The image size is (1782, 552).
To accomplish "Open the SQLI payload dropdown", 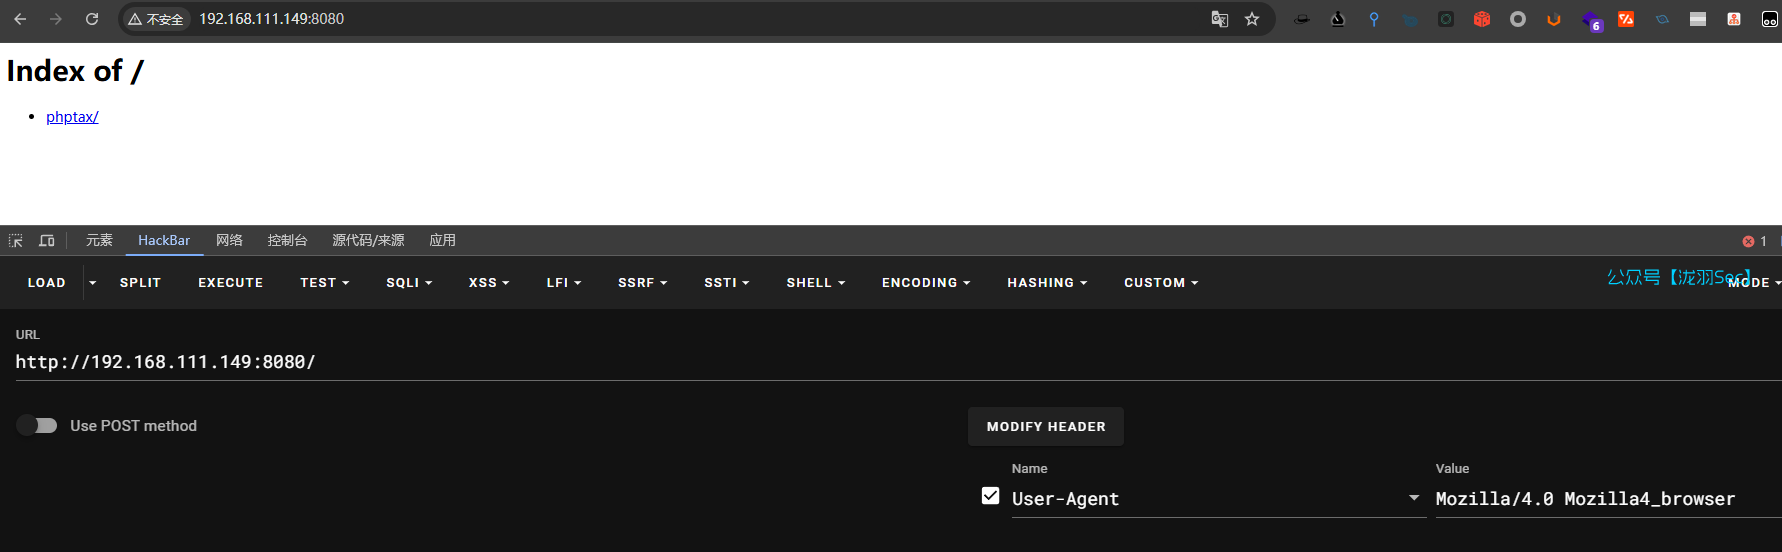I will pyautogui.click(x=409, y=283).
